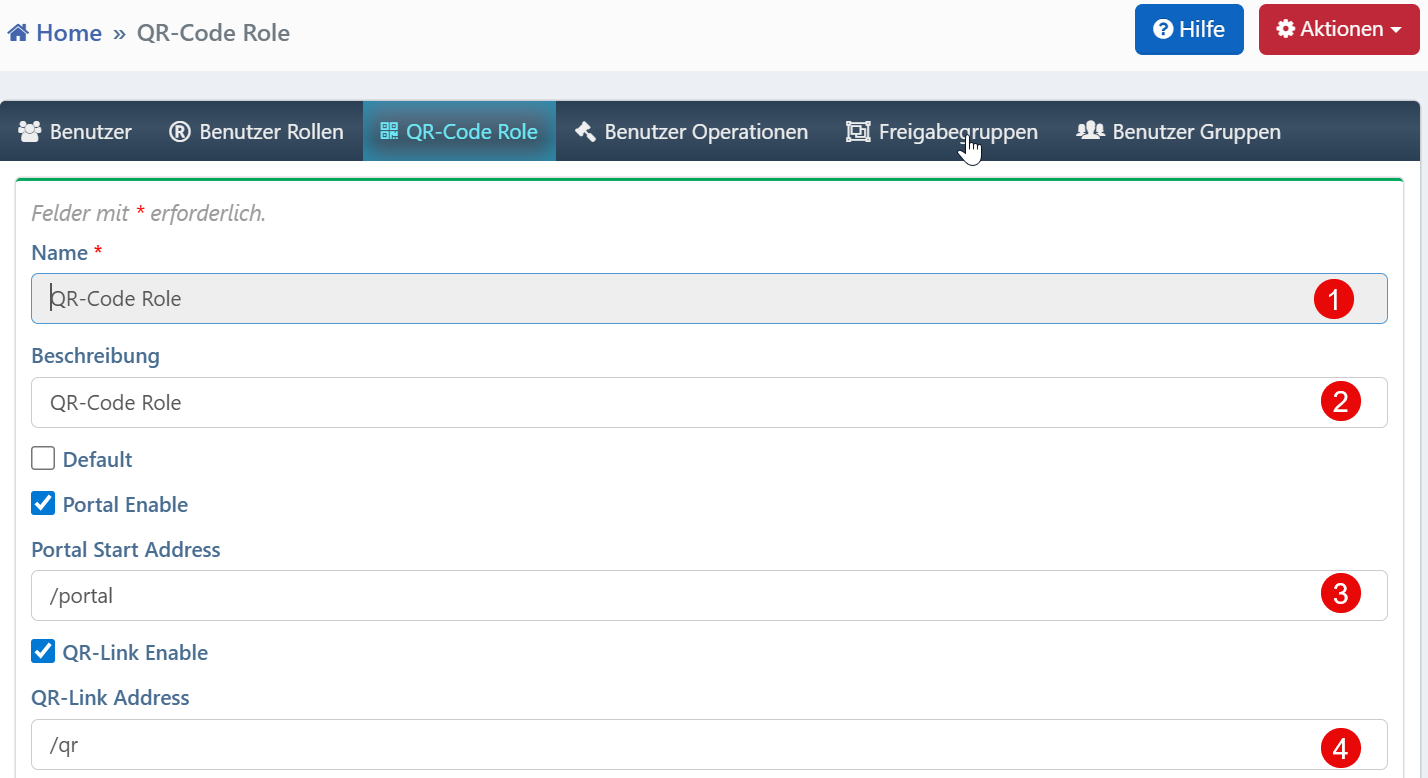Click the Benutzer Operationen gavel icon

pyautogui.click(x=585, y=131)
